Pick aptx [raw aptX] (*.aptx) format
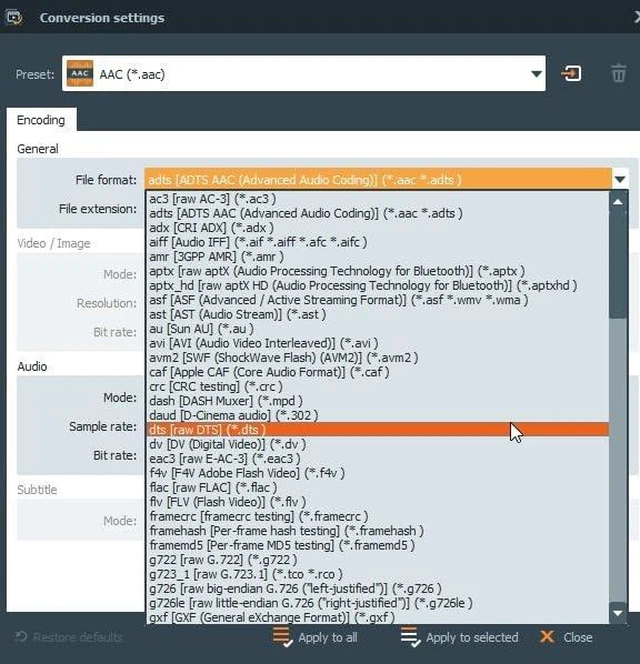Viewport: 640px width, 664px height. (377, 271)
